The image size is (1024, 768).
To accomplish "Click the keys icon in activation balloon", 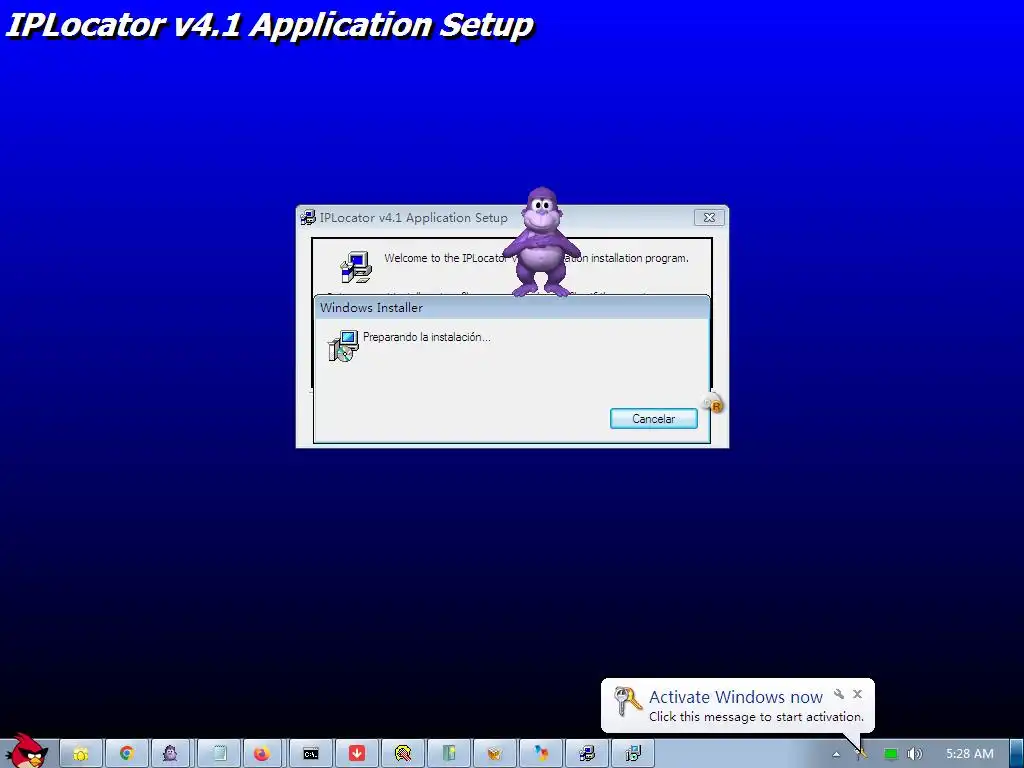I will click(x=628, y=701).
